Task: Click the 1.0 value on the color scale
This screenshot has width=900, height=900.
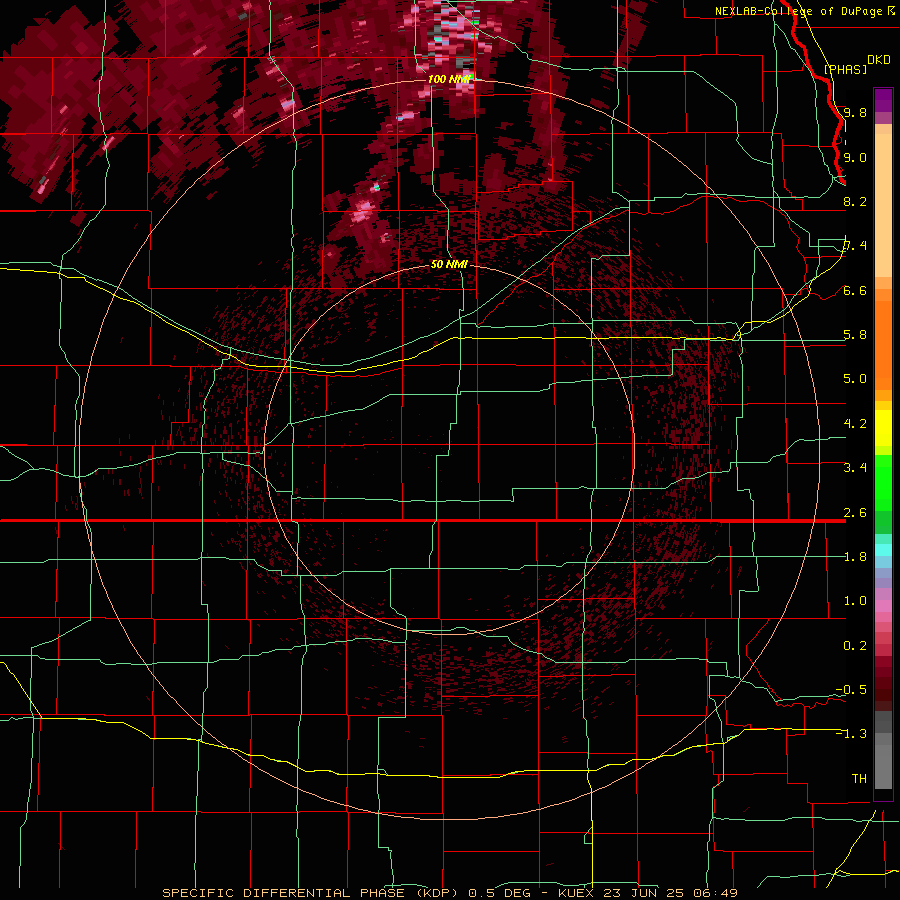Action: tap(855, 601)
